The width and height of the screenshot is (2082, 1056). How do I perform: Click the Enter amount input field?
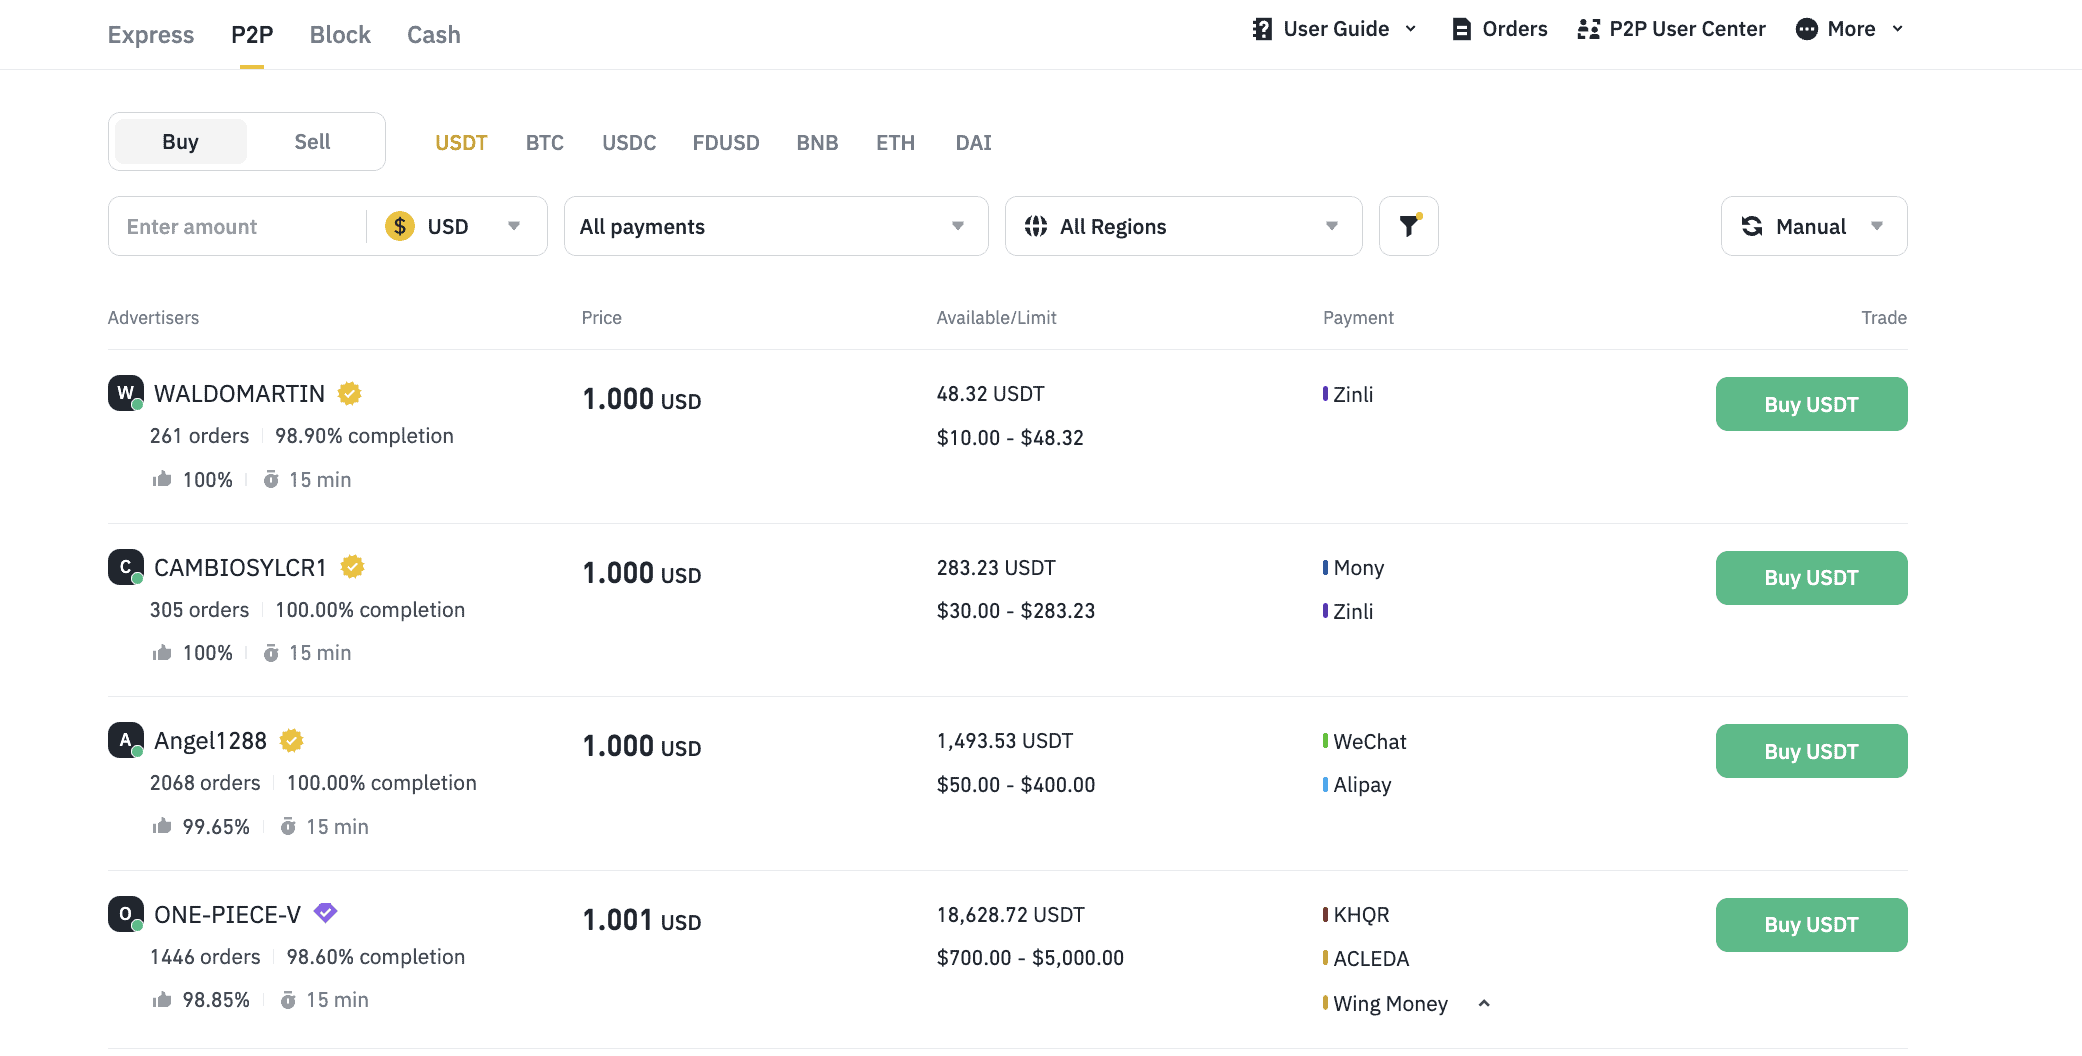[x=236, y=226]
